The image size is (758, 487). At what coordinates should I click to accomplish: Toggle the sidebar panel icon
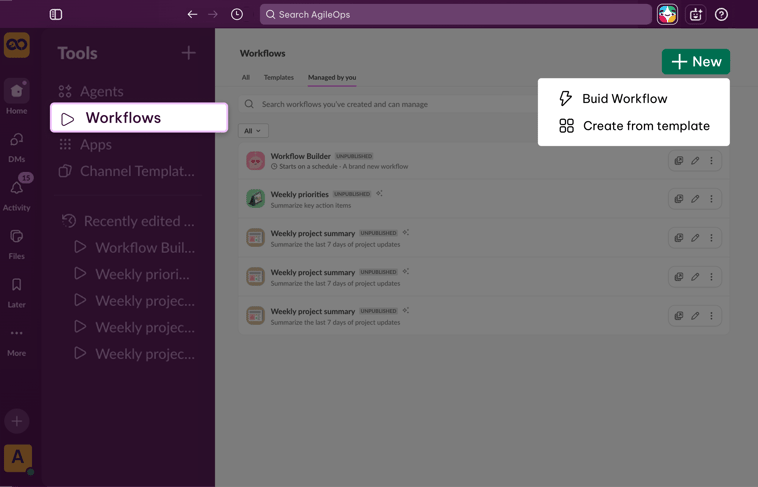56,15
